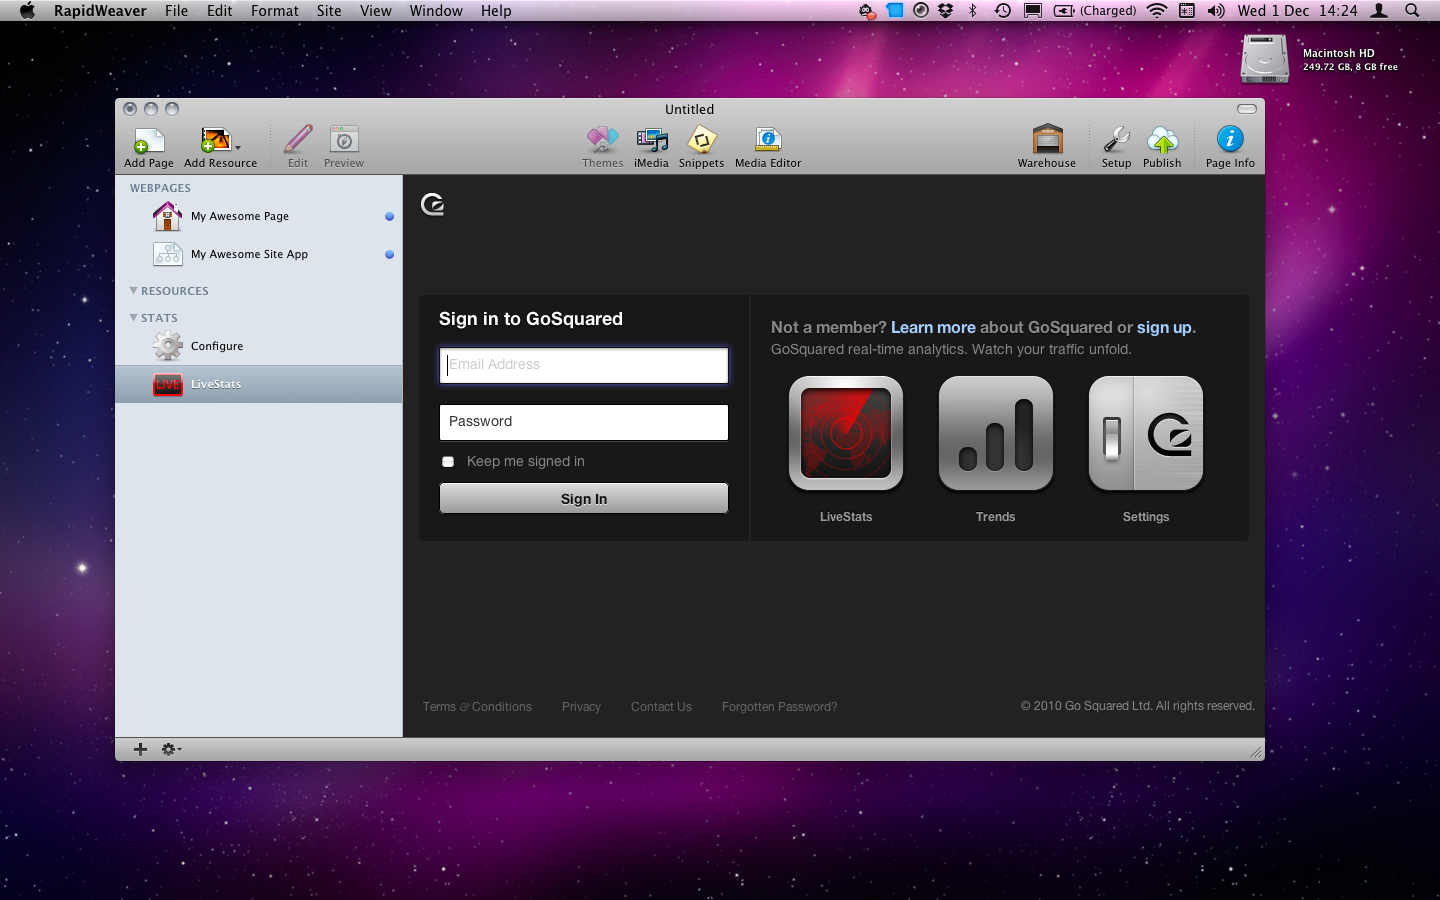Click the LiveStats radar icon

(x=846, y=433)
